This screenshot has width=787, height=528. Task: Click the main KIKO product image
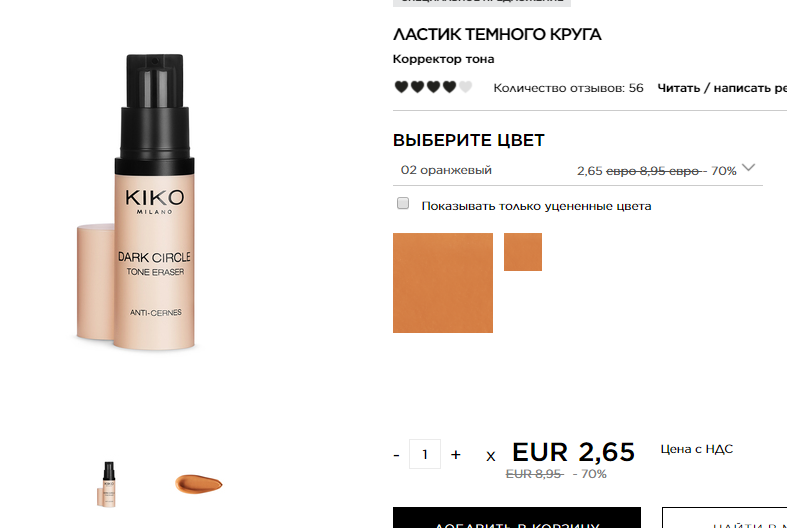[137, 202]
